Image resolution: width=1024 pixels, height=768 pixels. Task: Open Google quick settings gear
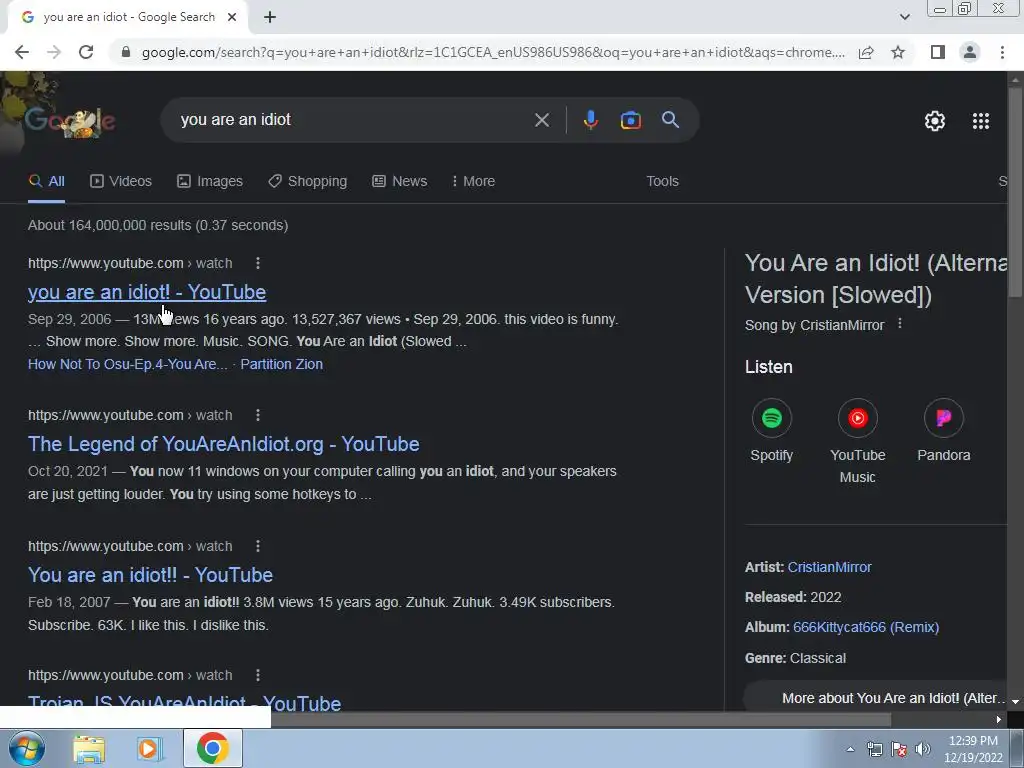[935, 121]
